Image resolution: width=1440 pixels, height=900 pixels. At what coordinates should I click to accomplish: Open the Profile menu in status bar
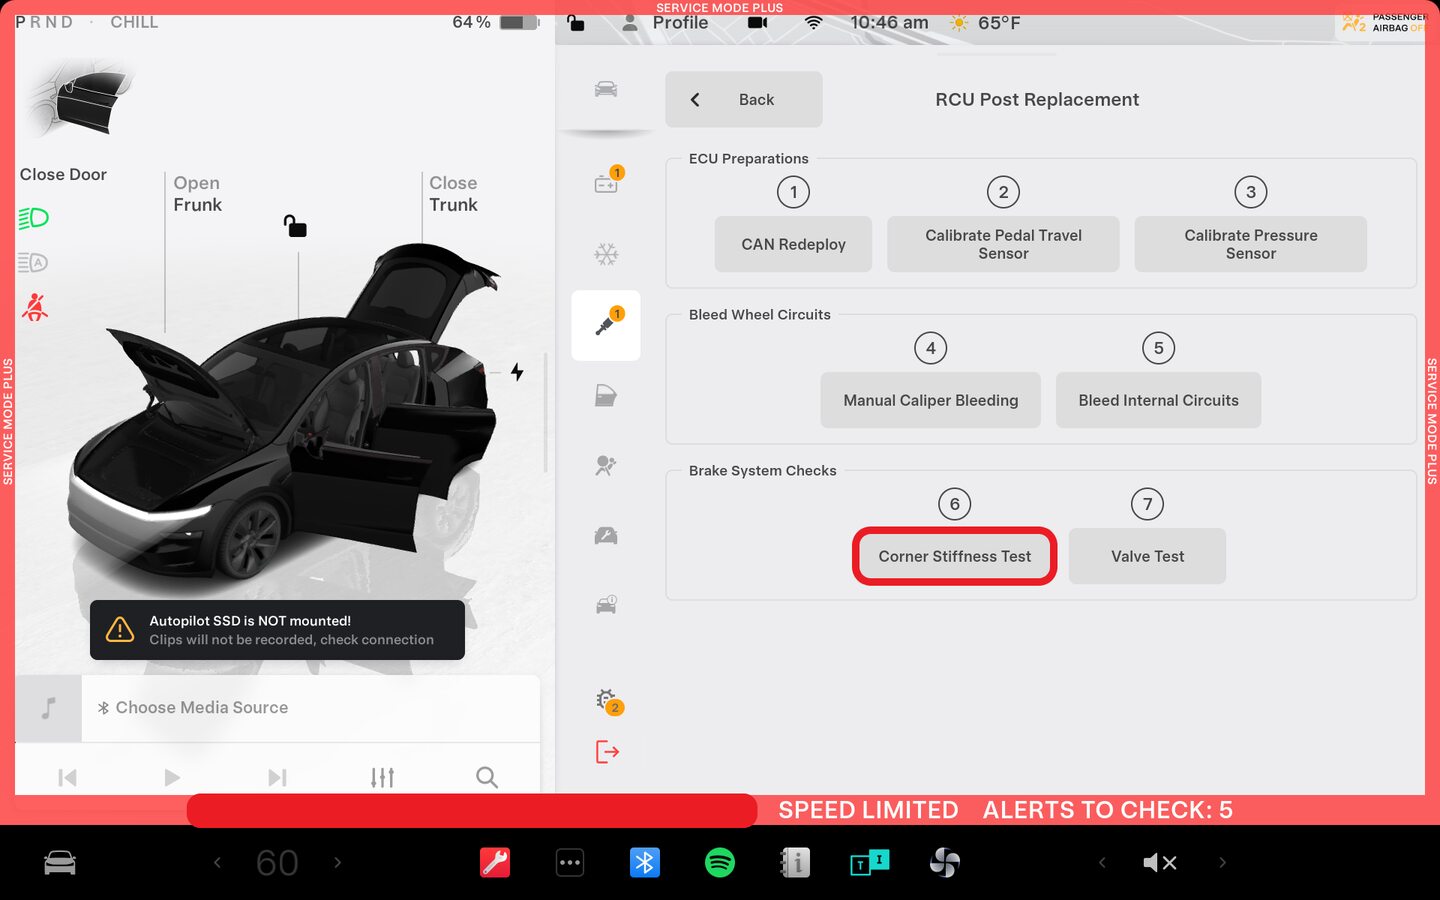click(x=666, y=23)
